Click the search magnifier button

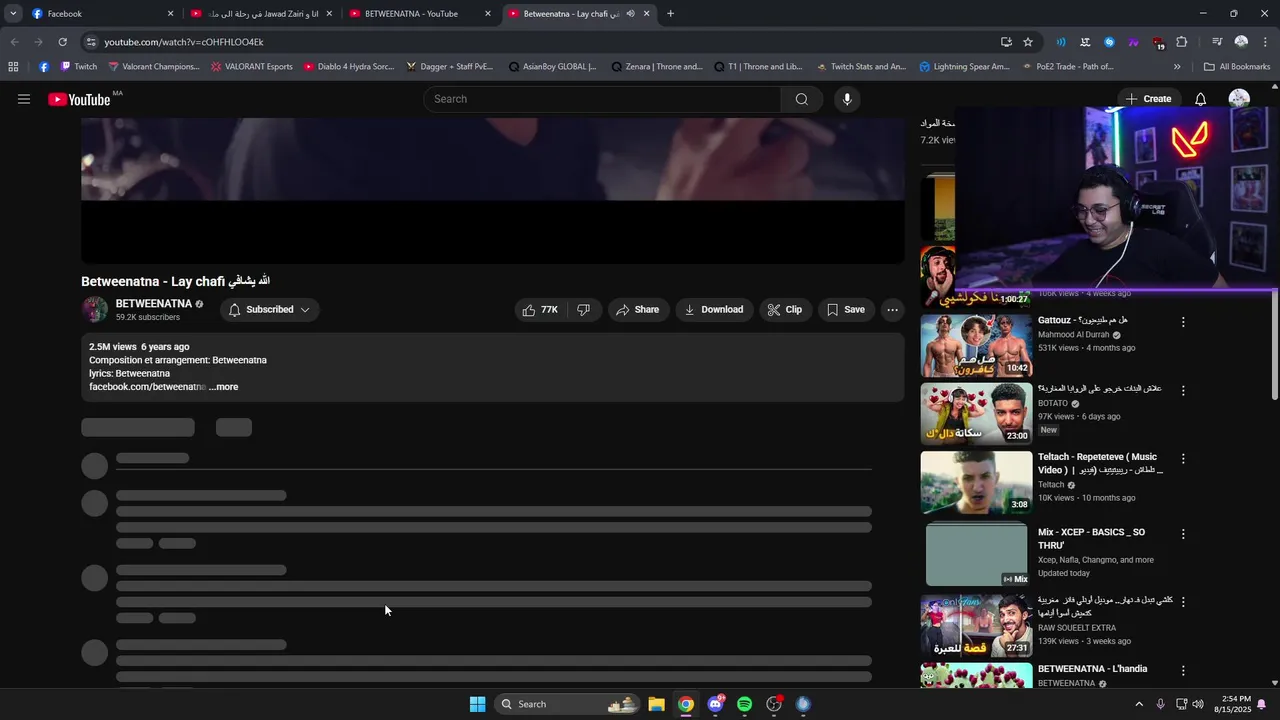click(801, 99)
